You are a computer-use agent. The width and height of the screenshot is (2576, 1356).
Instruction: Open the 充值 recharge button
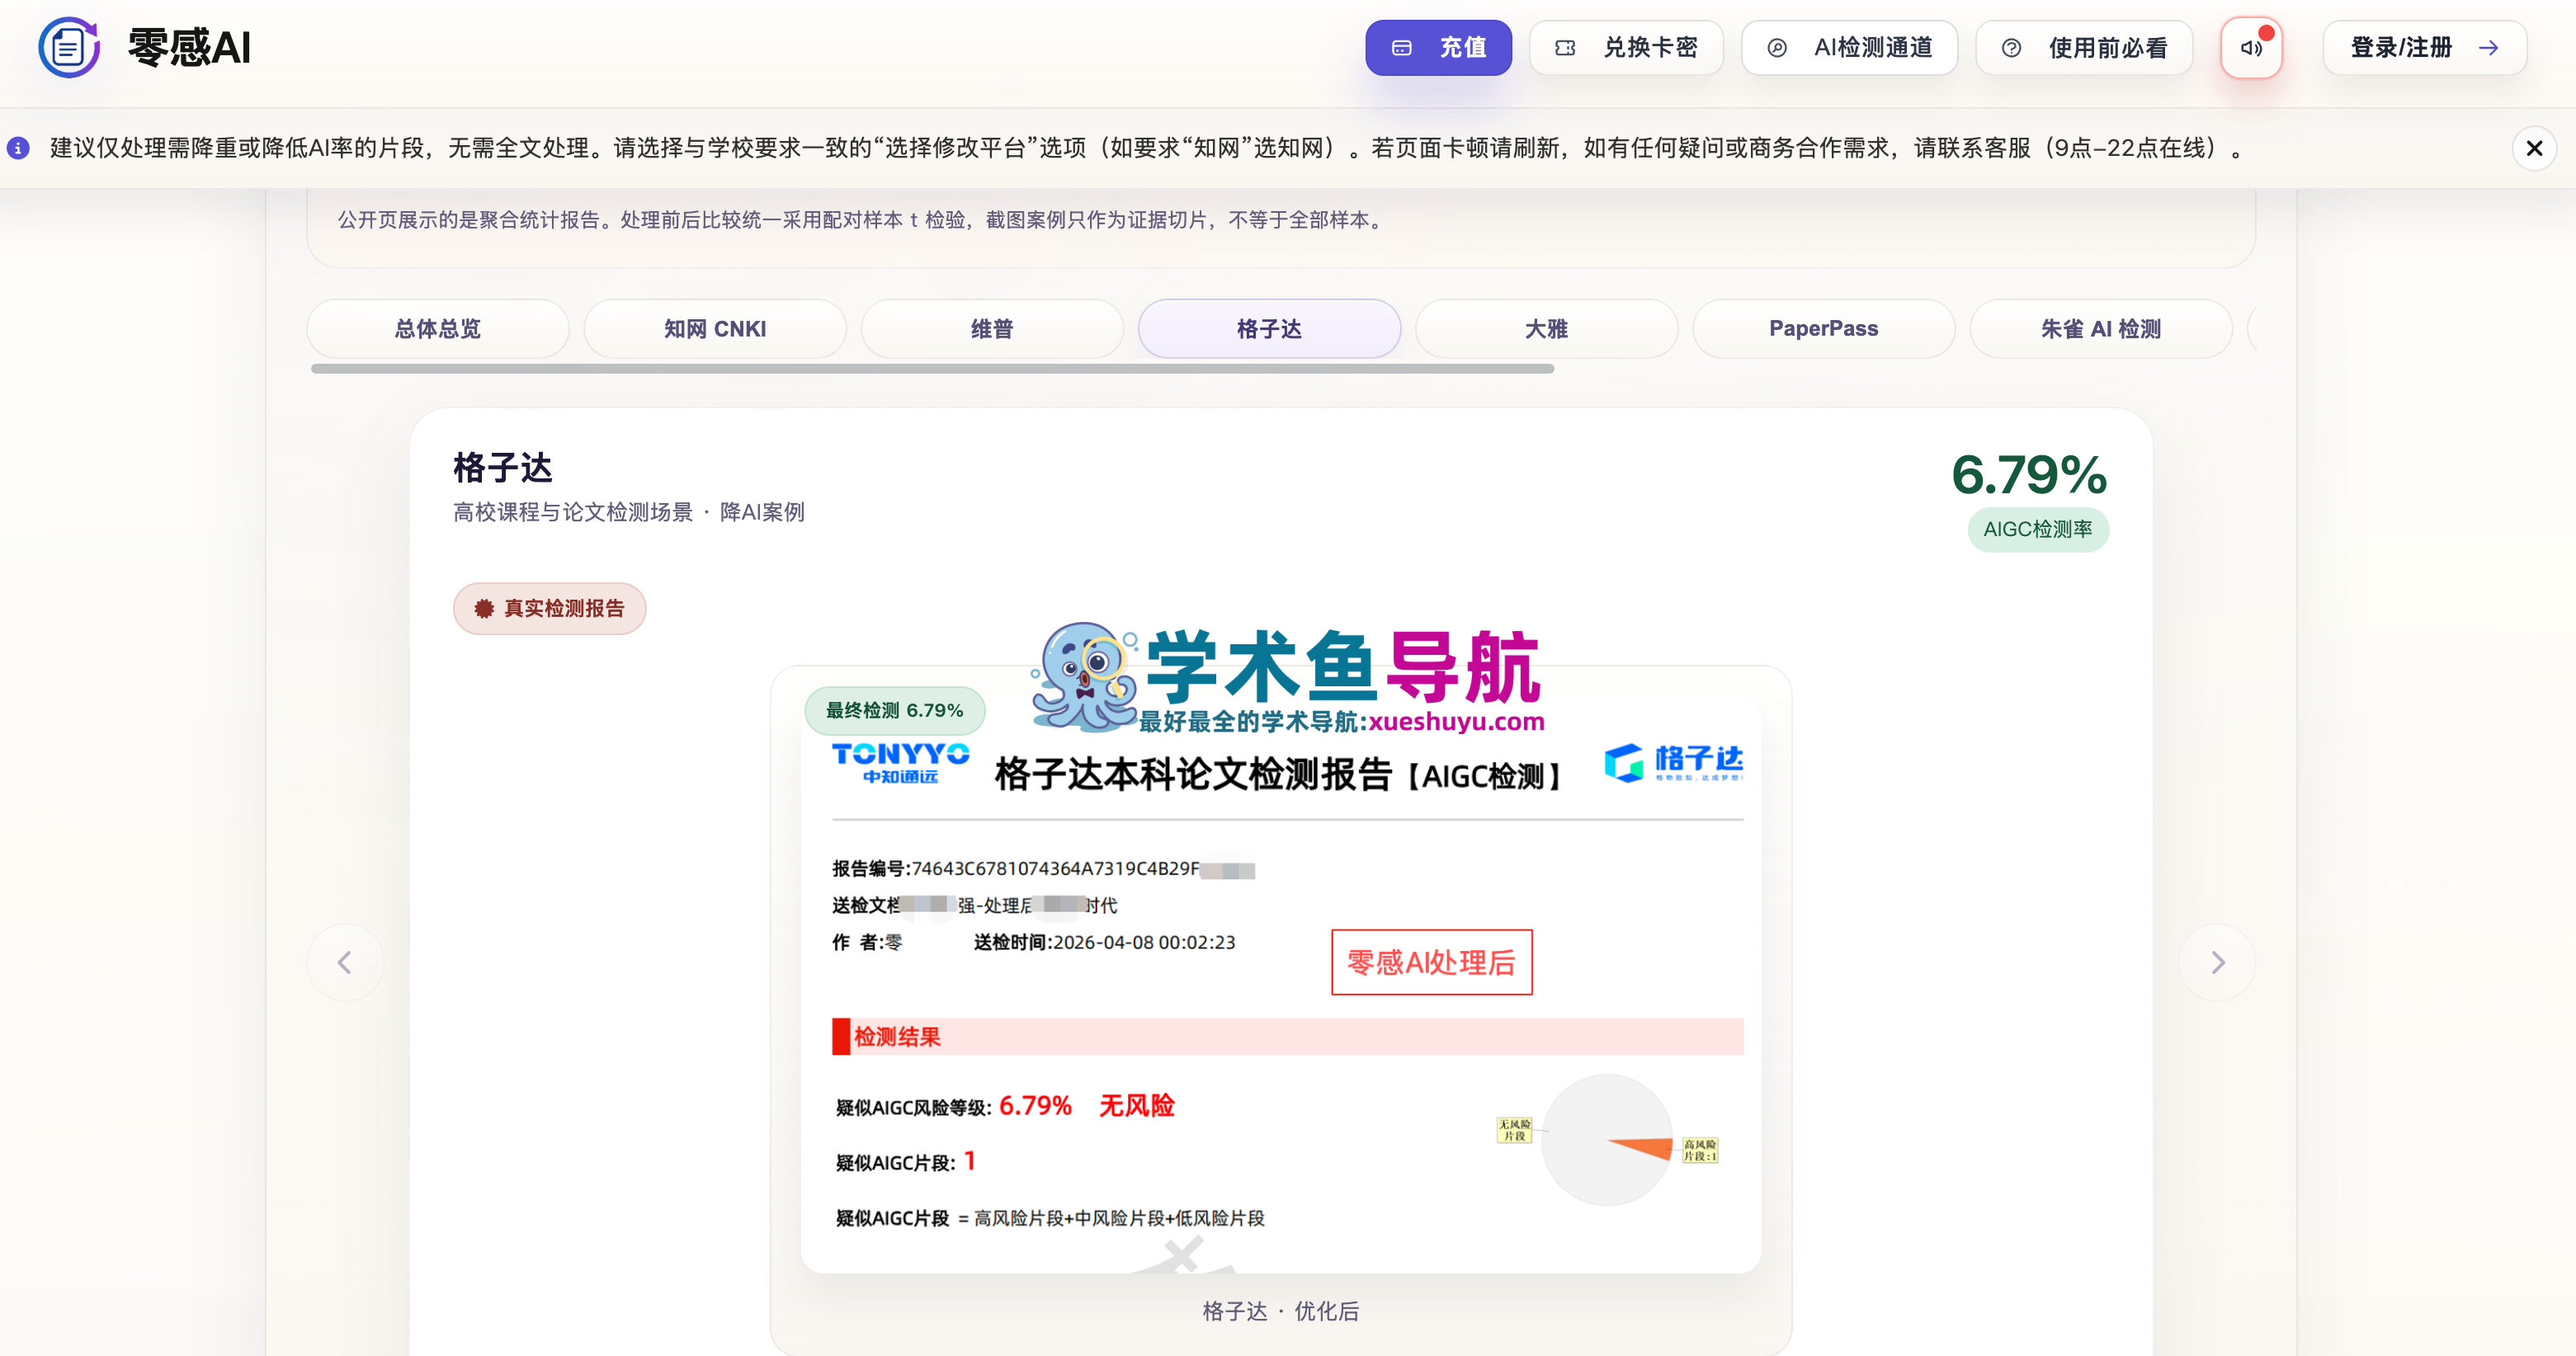pyautogui.click(x=1438, y=48)
